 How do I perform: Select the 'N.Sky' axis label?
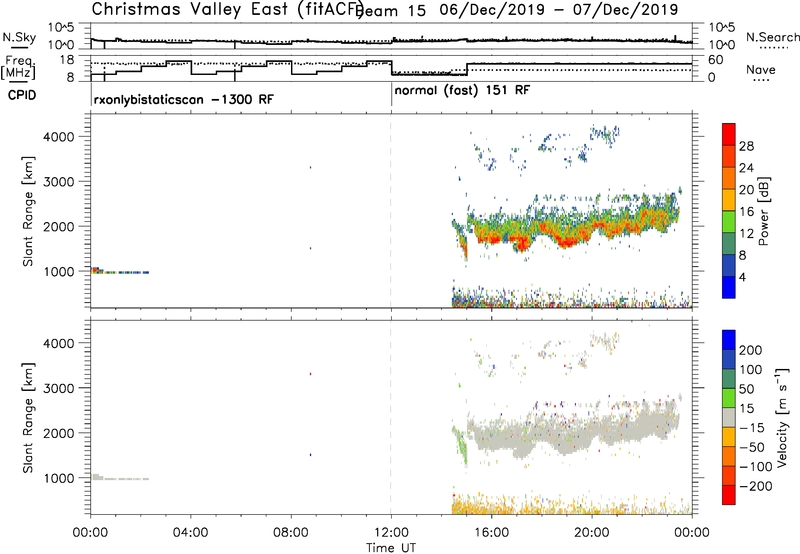(19, 37)
